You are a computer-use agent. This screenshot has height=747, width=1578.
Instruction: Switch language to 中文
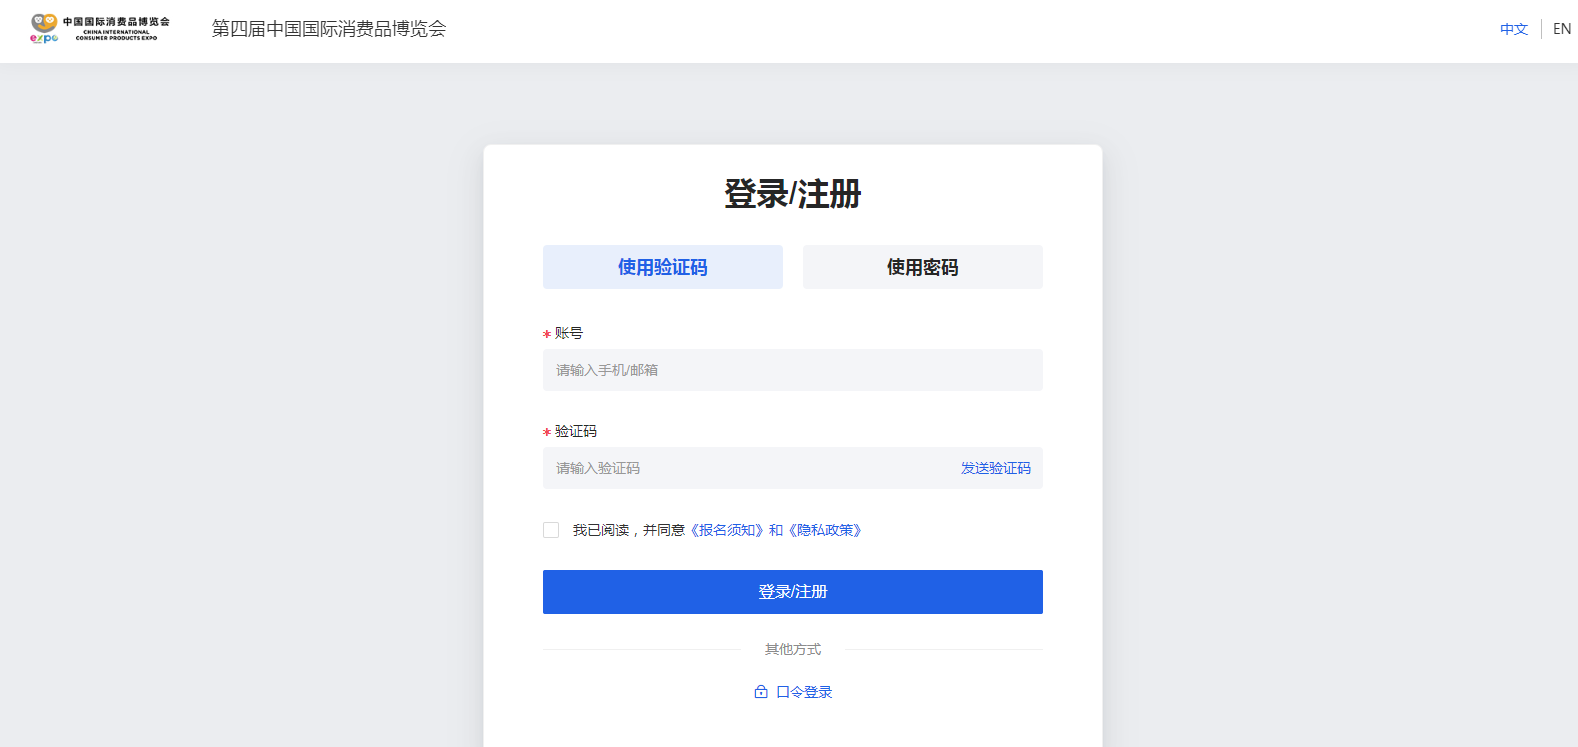tap(1514, 29)
